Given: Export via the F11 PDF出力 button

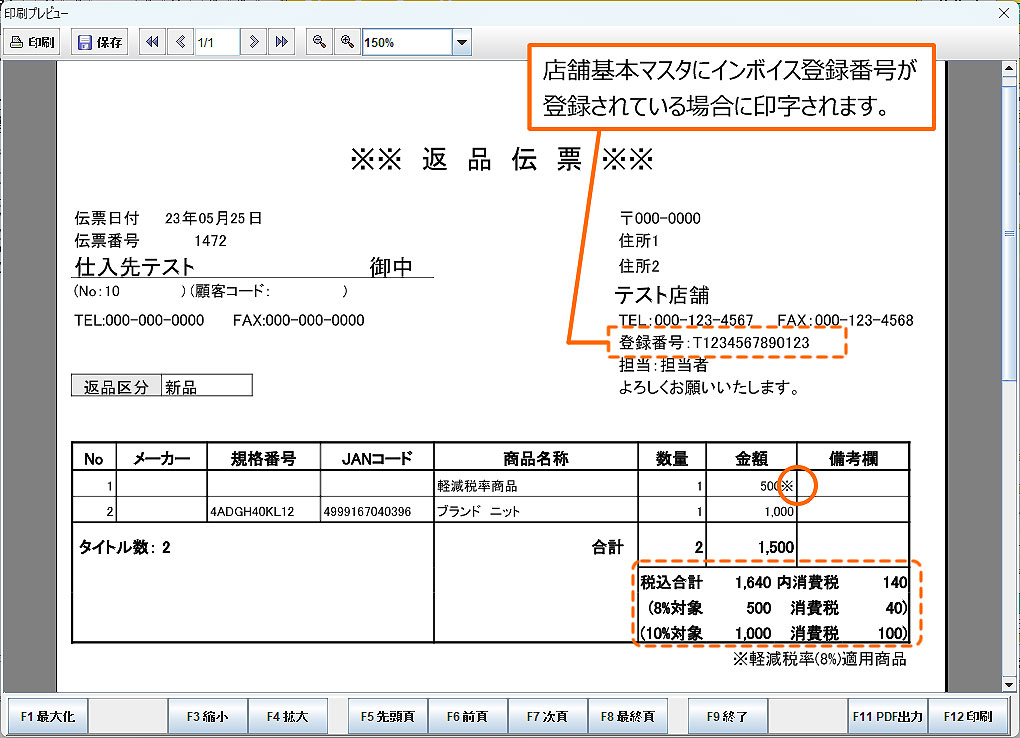Looking at the screenshot, I should (887, 716).
